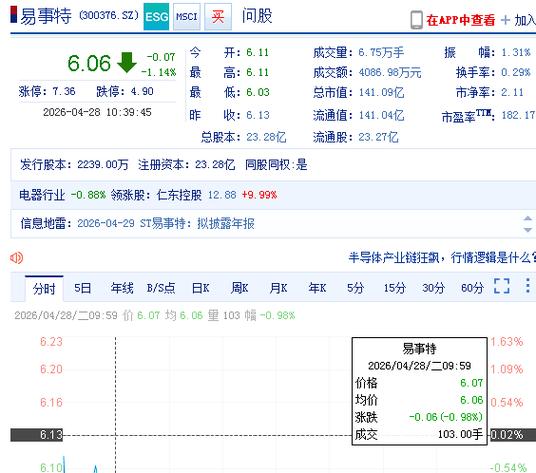Switch to the 周K chart tab
Viewport: 536px width, 473px height.
click(x=239, y=288)
